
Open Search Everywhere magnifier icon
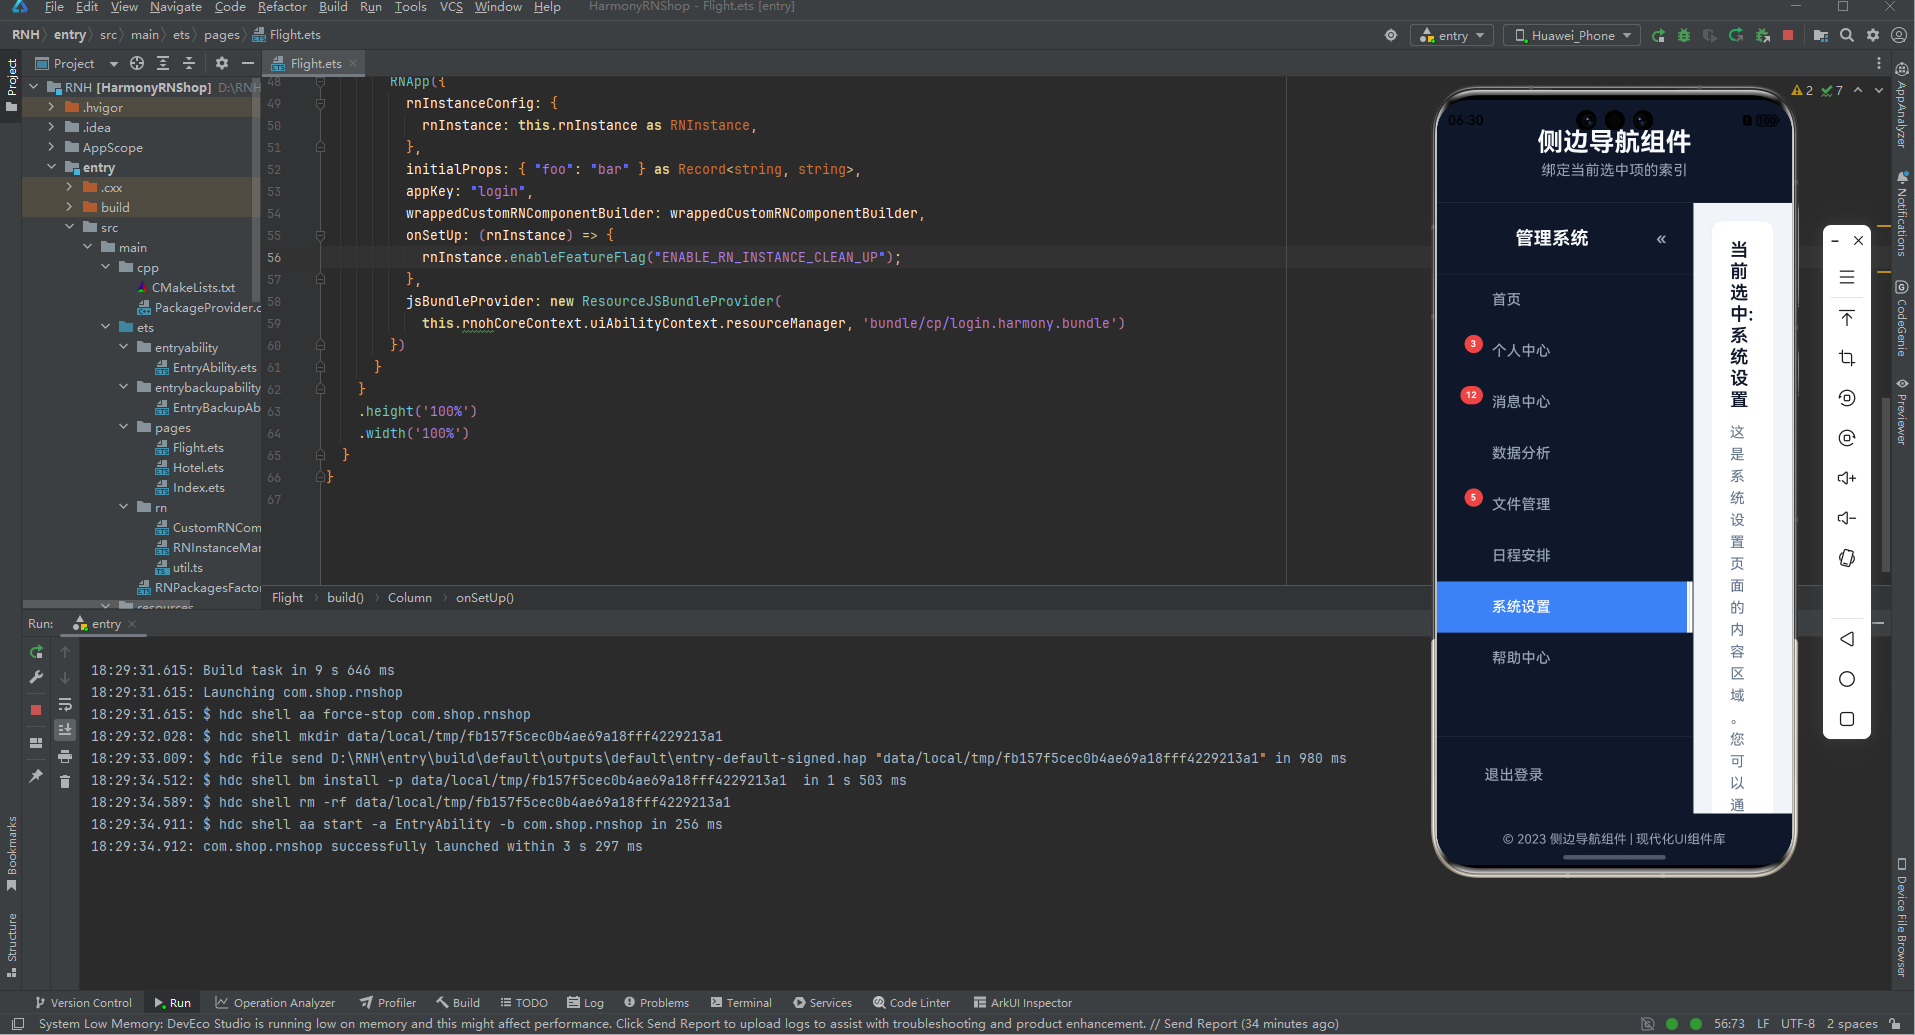[1847, 35]
